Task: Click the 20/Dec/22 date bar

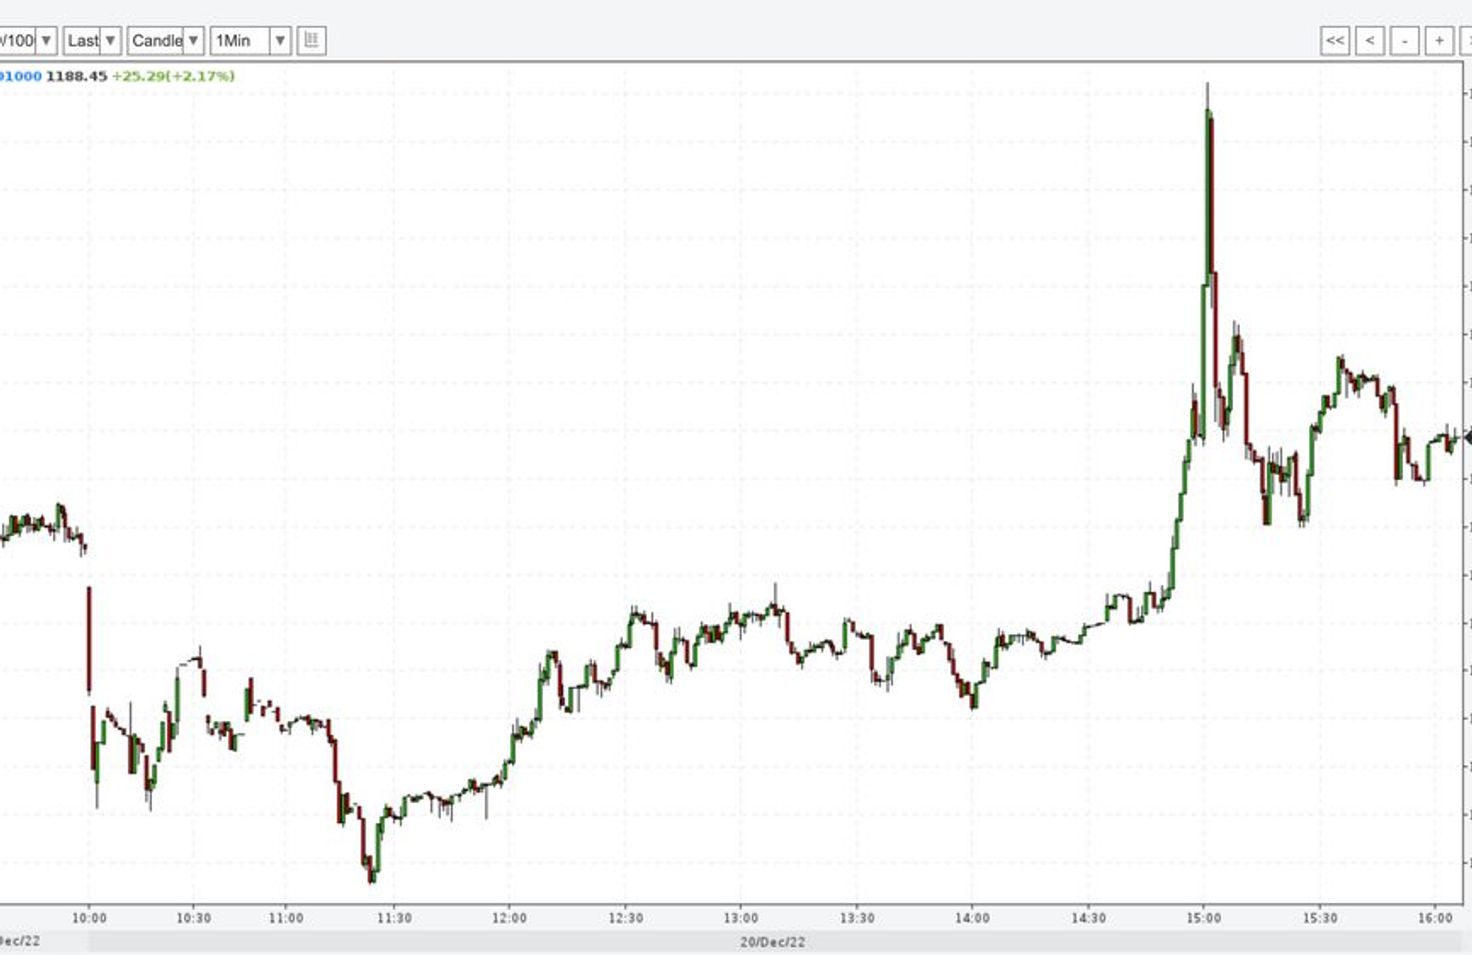Action: click(x=772, y=942)
